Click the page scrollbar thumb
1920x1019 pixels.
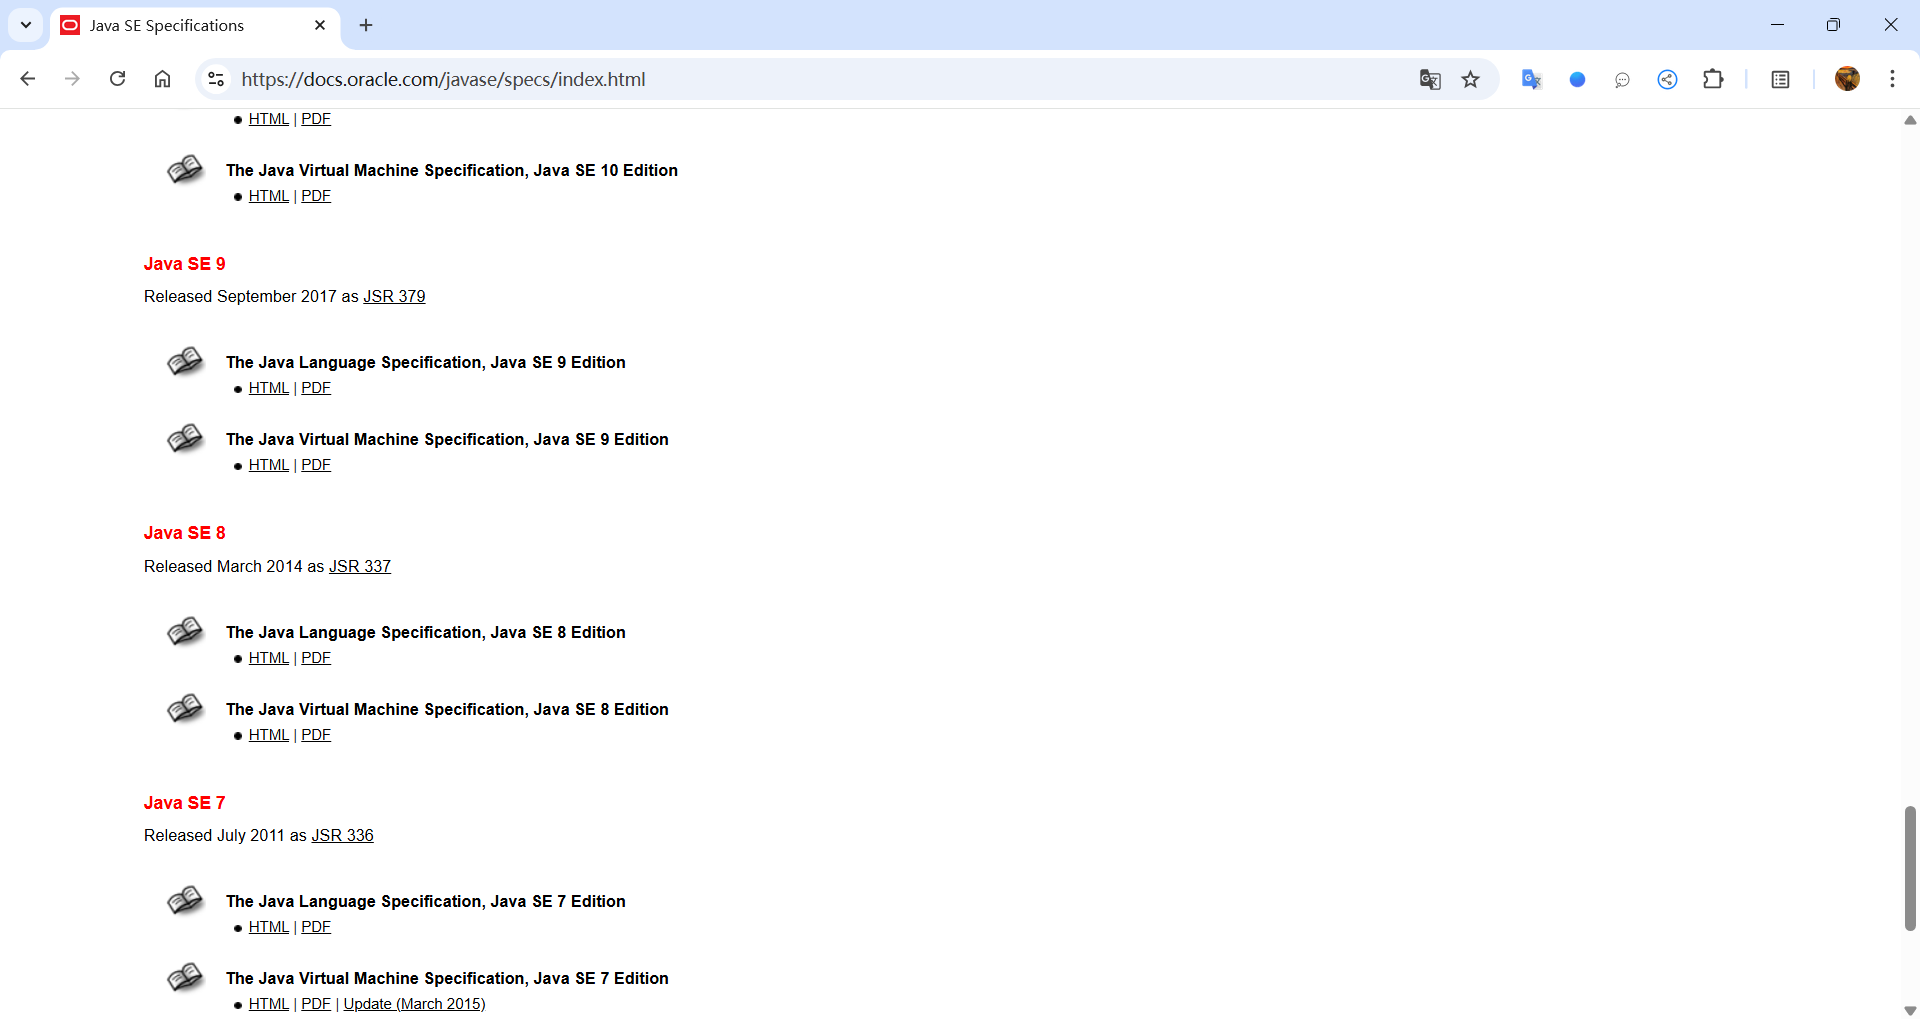(x=1910, y=868)
